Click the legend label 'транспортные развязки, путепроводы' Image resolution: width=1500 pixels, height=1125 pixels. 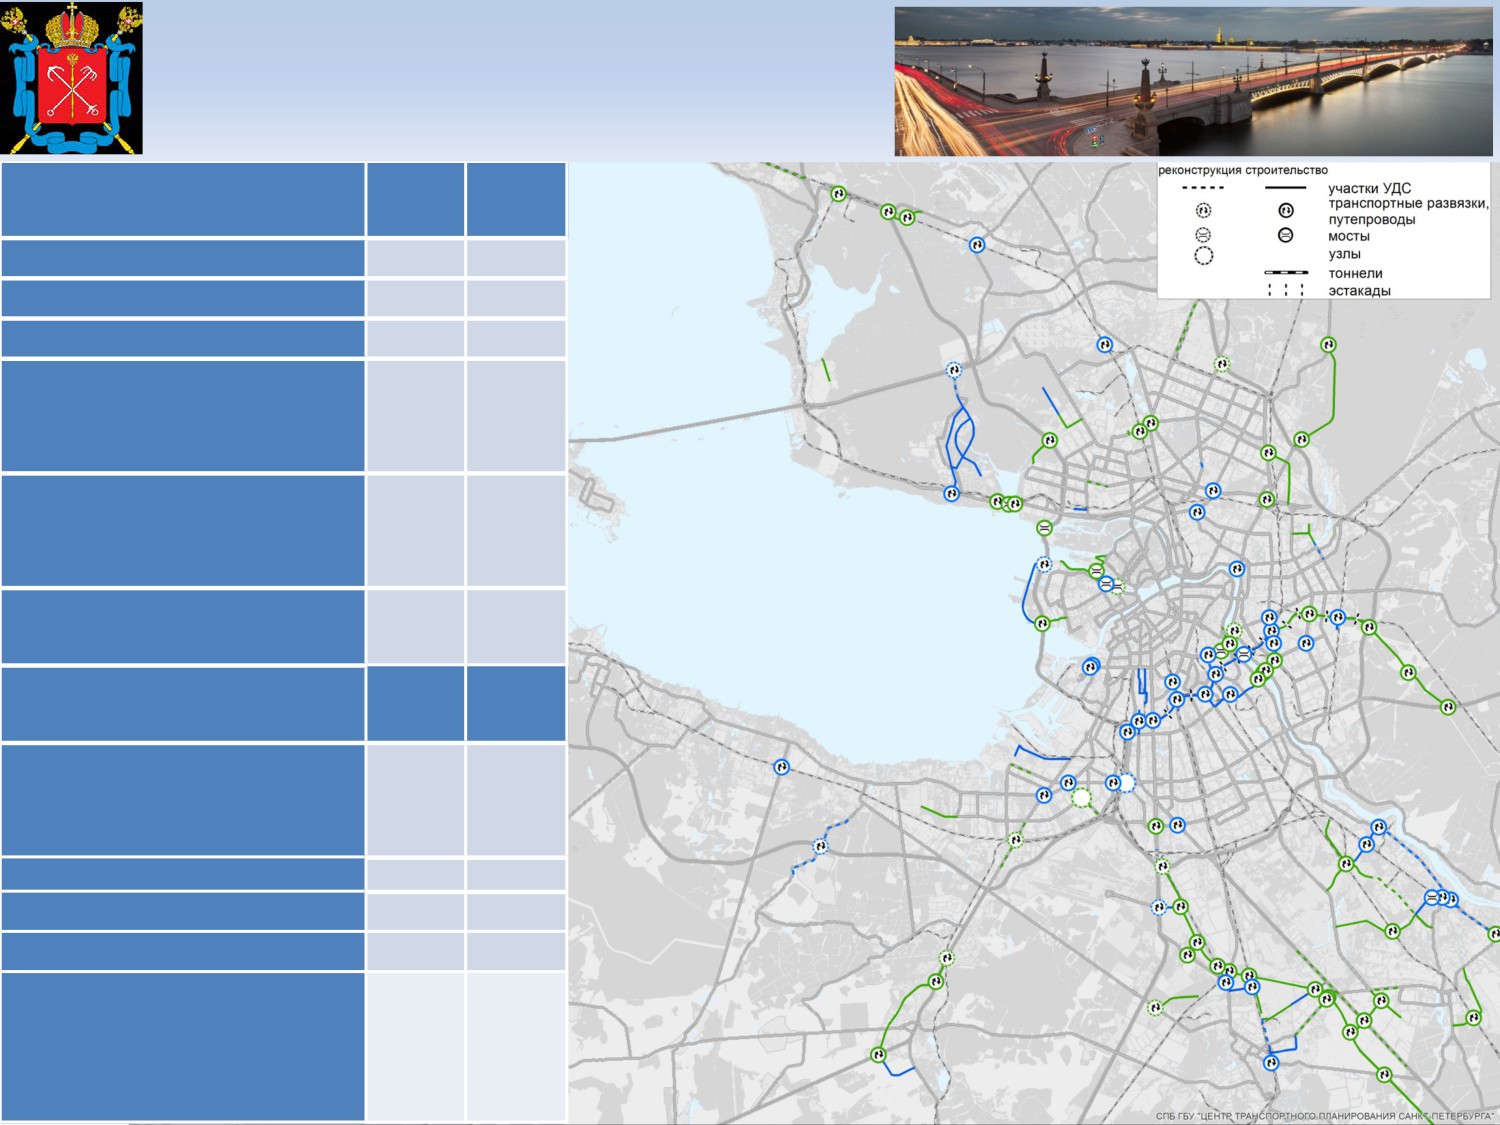click(1408, 211)
